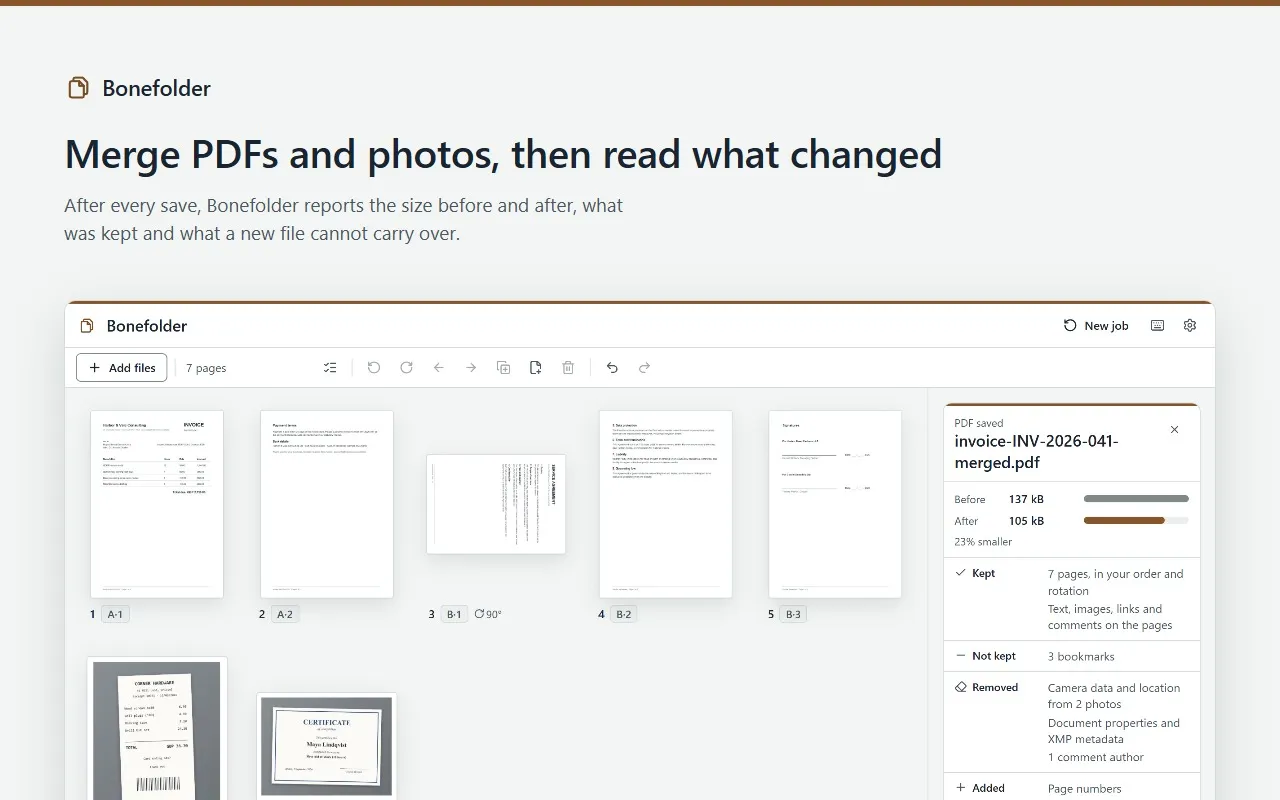
Task: Open the keyboard shortcuts icon
Action: tap(1158, 326)
